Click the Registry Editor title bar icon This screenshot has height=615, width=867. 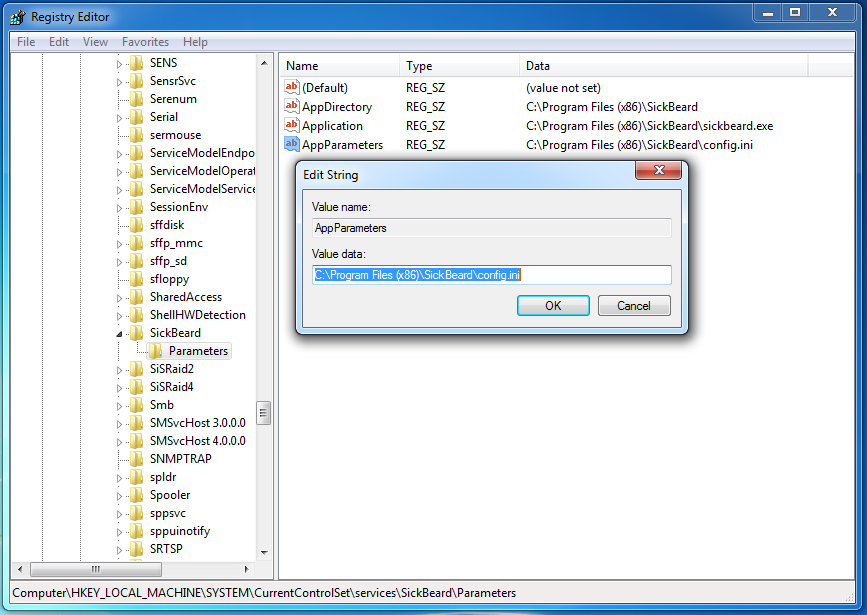(18, 17)
